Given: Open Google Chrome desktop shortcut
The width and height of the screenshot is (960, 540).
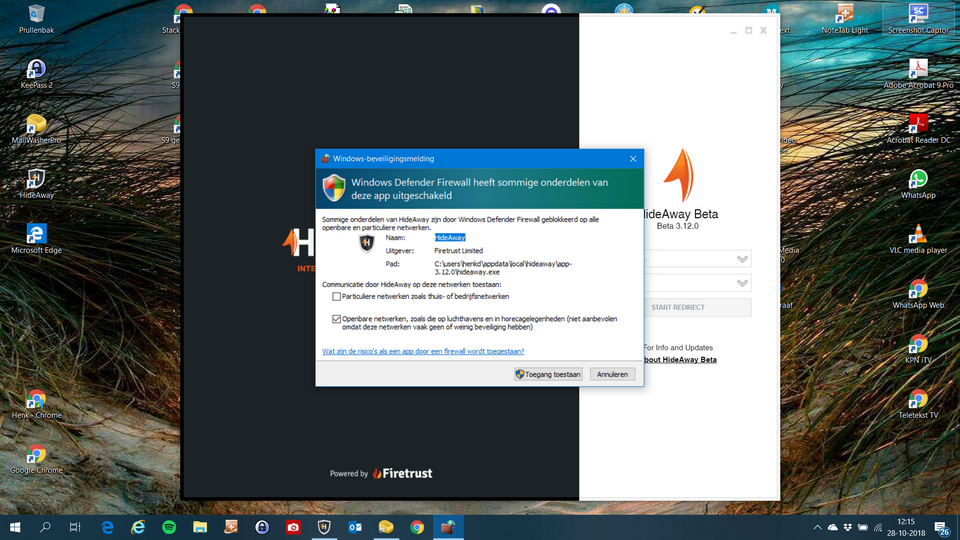Looking at the screenshot, I should click(x=36, y=459).
